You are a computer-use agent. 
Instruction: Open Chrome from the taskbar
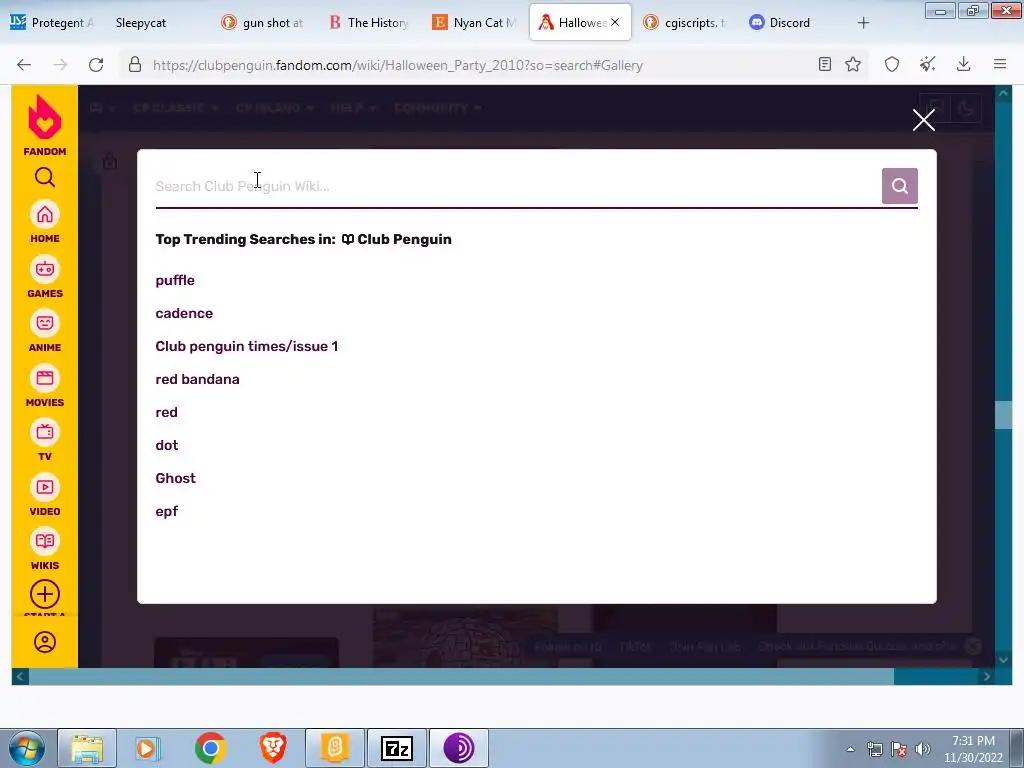(x=210, y=748)
